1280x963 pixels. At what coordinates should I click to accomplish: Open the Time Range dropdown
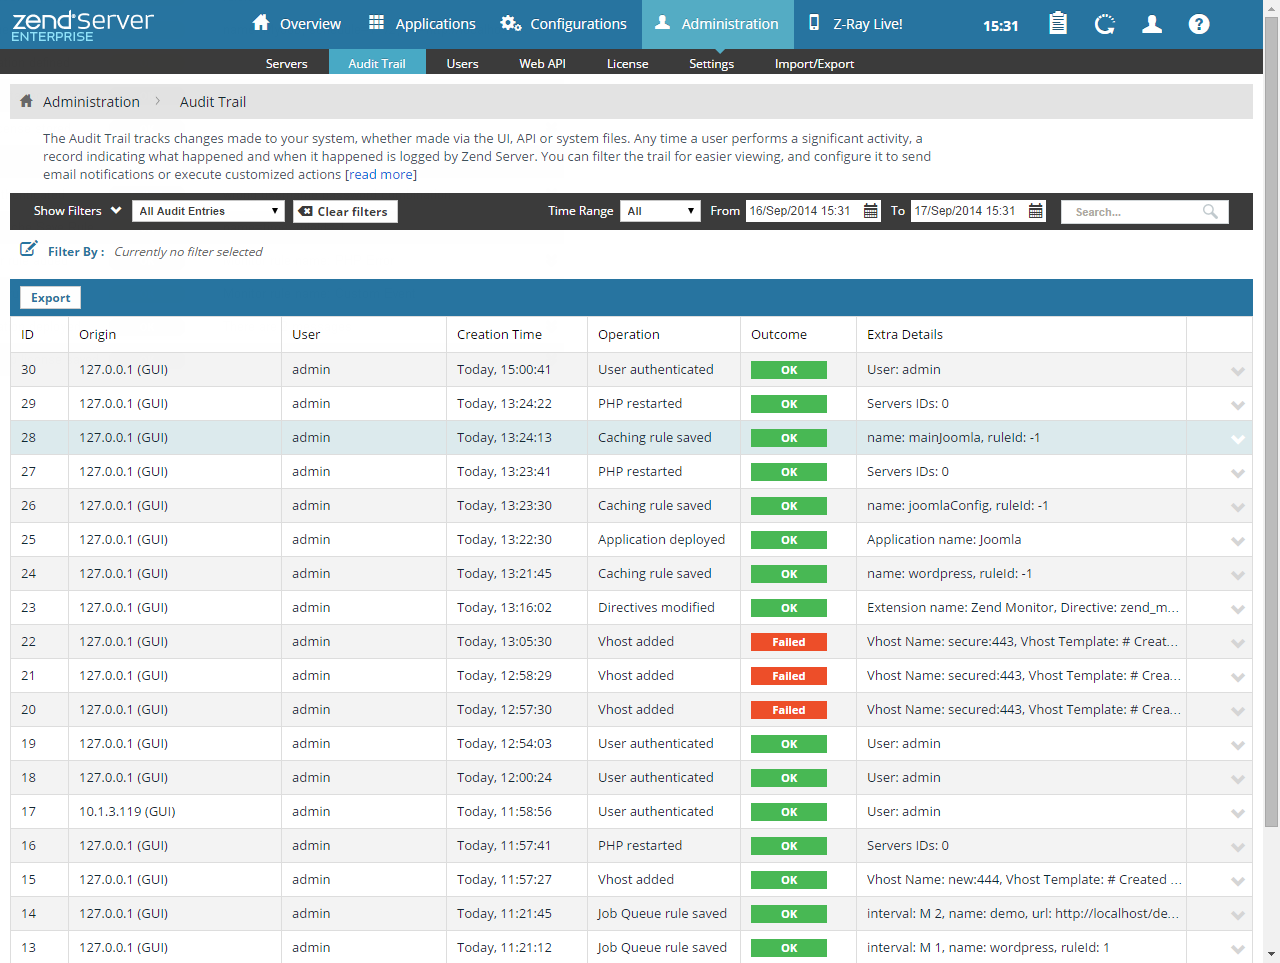click(x=660, y=211)
